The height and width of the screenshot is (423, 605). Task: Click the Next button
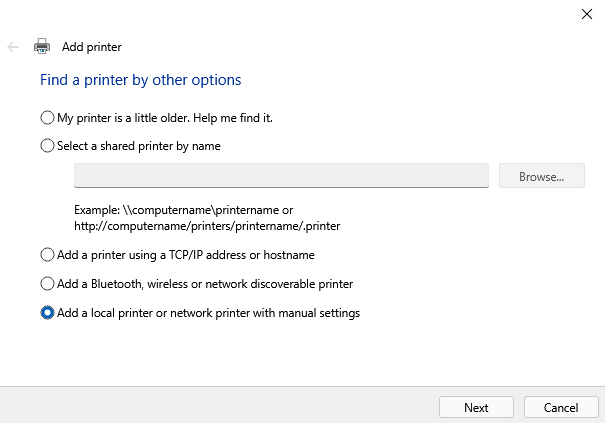476,407
